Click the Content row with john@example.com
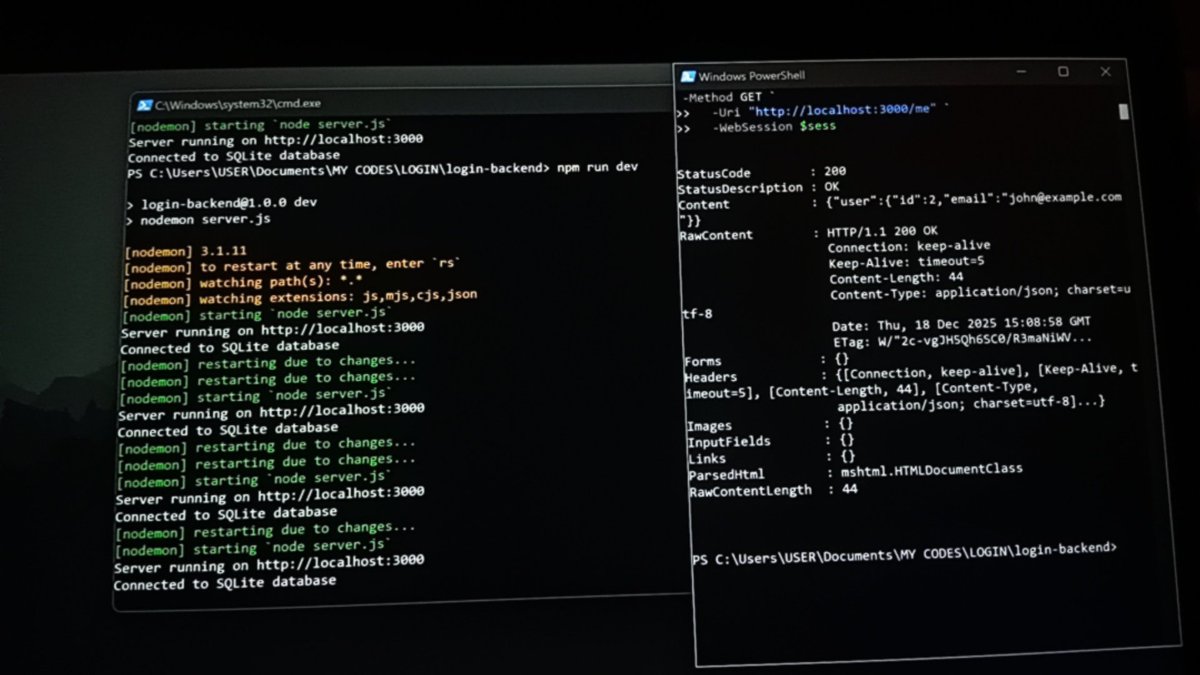The height and width of the screenshot is (675, 1200). pyautogui.click(x=900, y=203)
